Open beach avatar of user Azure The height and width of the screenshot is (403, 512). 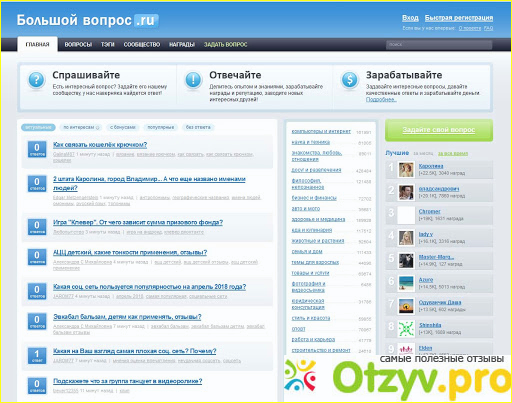[406, 283]
